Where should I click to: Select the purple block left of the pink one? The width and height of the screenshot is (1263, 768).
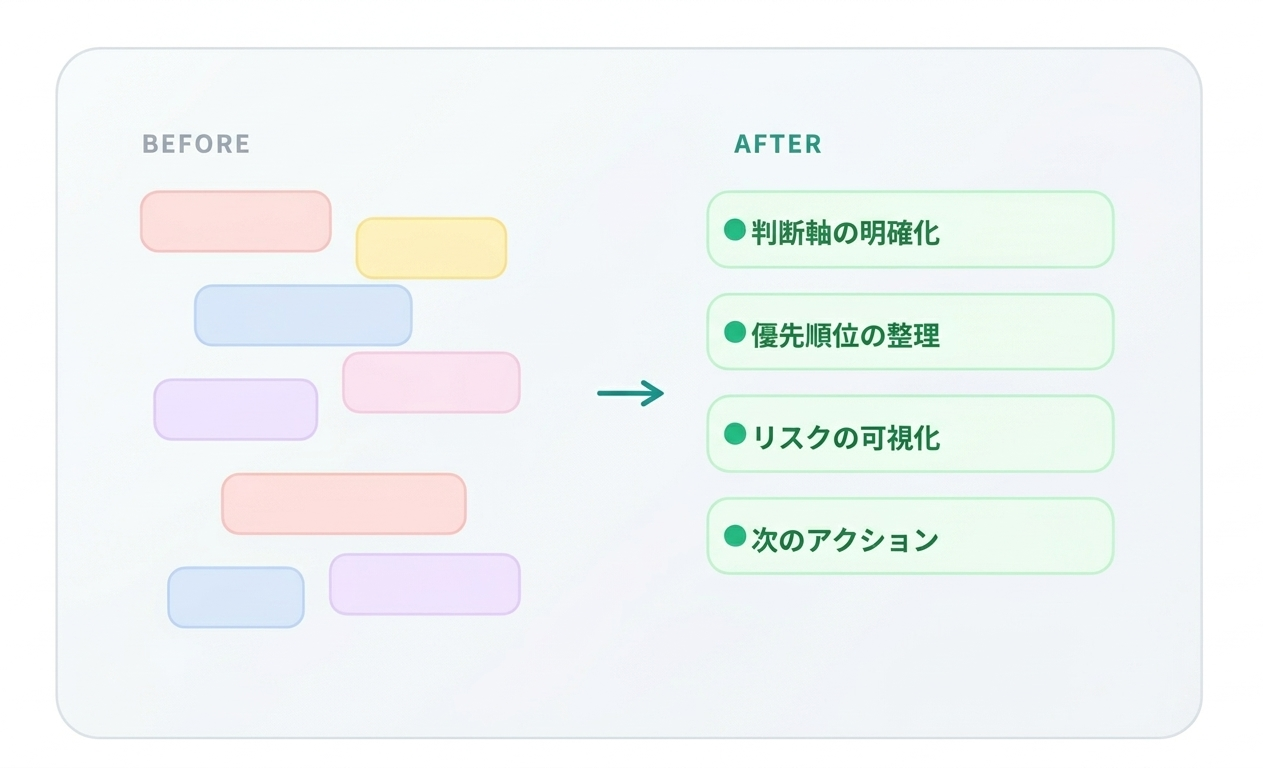pos(235,409)
